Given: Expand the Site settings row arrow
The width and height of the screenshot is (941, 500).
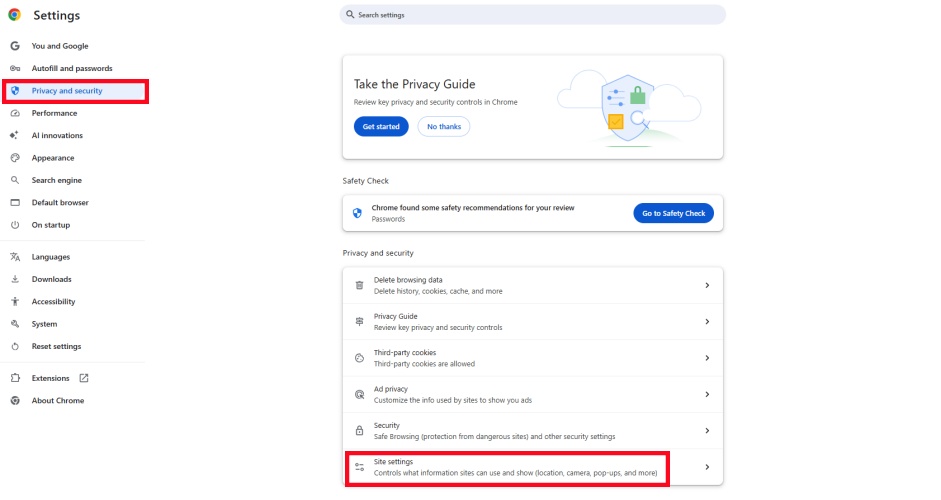Looking at the screenshot, I should pos(707,467).
